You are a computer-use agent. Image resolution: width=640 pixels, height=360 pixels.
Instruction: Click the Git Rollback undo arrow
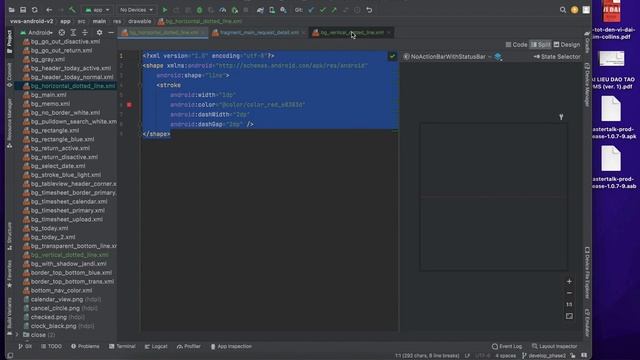(x=369, y=10)
